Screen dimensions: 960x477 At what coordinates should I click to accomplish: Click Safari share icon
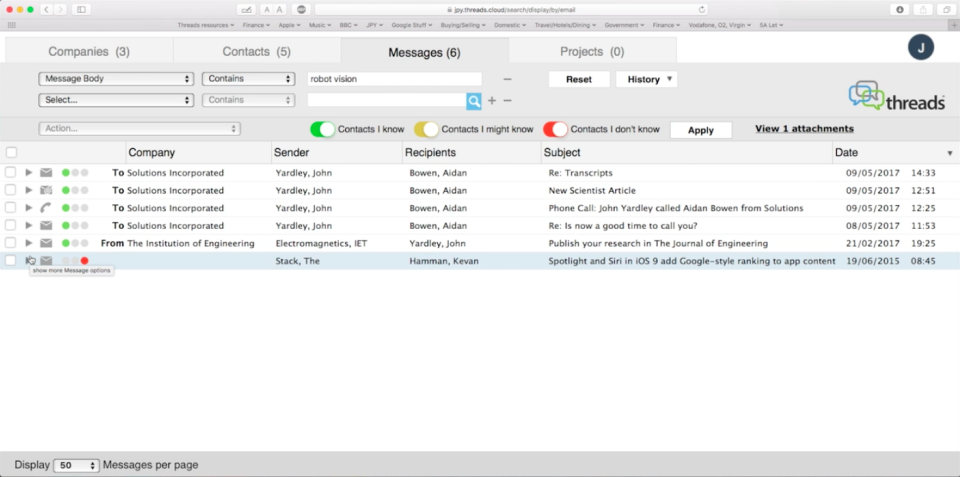[923, 9]
